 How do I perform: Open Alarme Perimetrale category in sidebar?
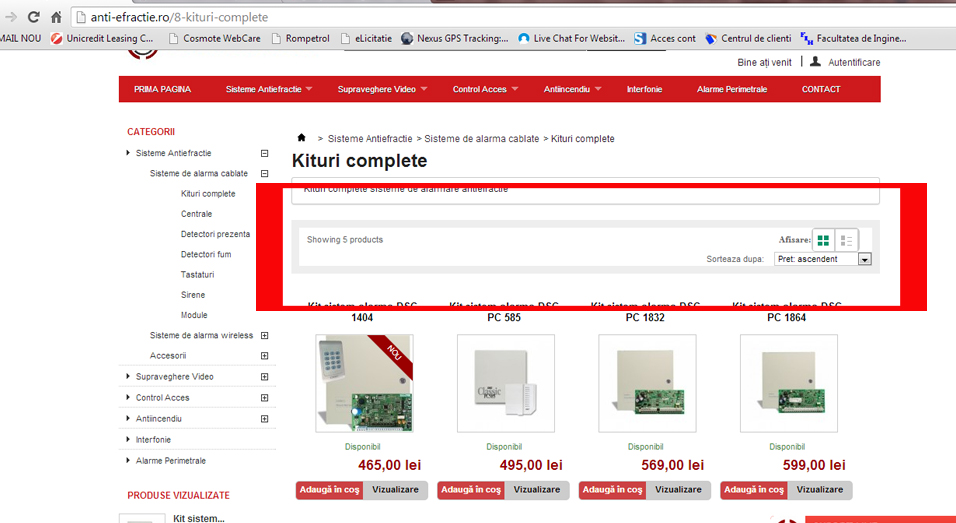click(x=171, y=461)
